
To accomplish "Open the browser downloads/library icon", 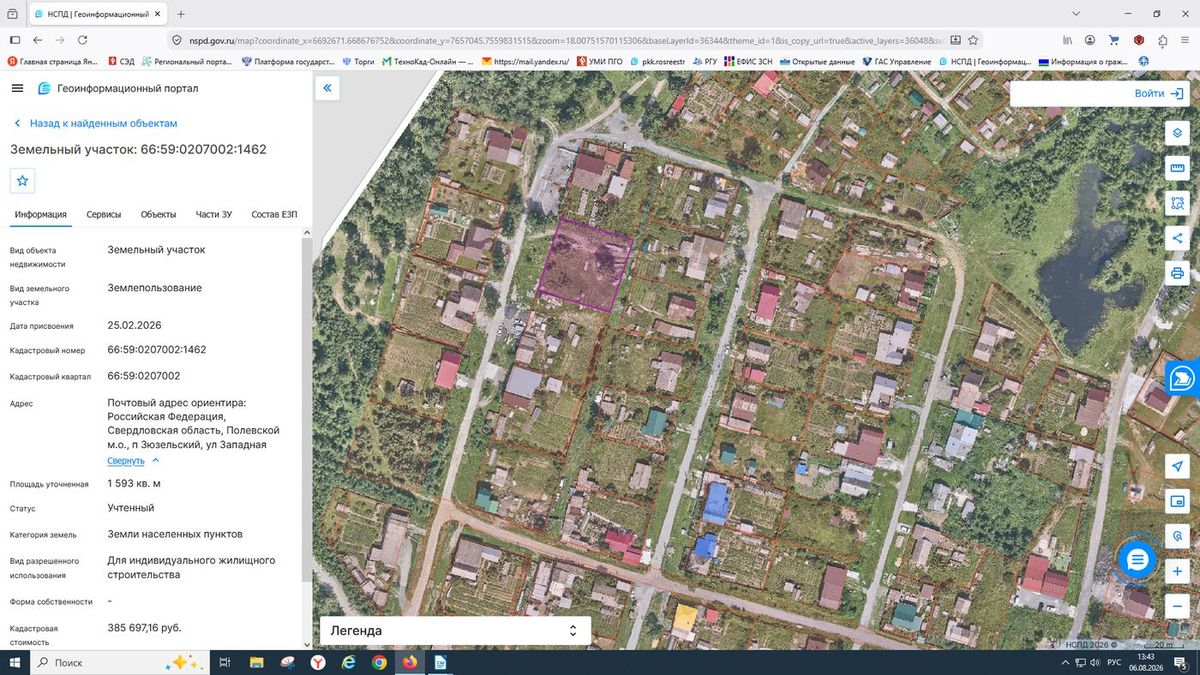I will pos(1066,40).
